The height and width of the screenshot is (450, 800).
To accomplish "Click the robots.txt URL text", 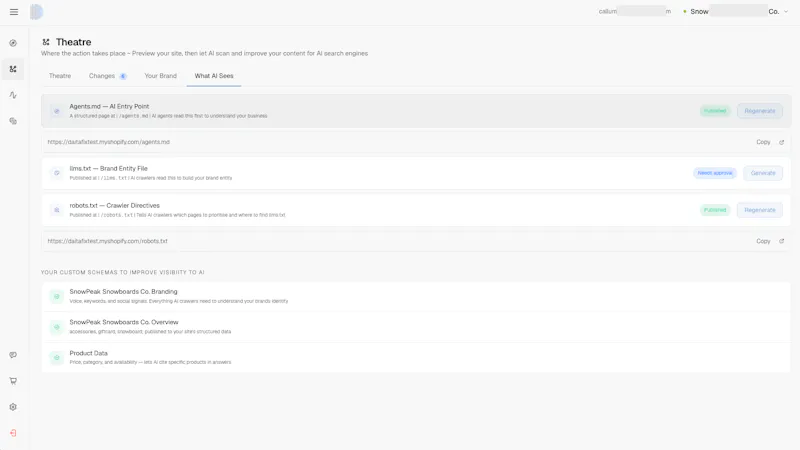I will point(108,241).
